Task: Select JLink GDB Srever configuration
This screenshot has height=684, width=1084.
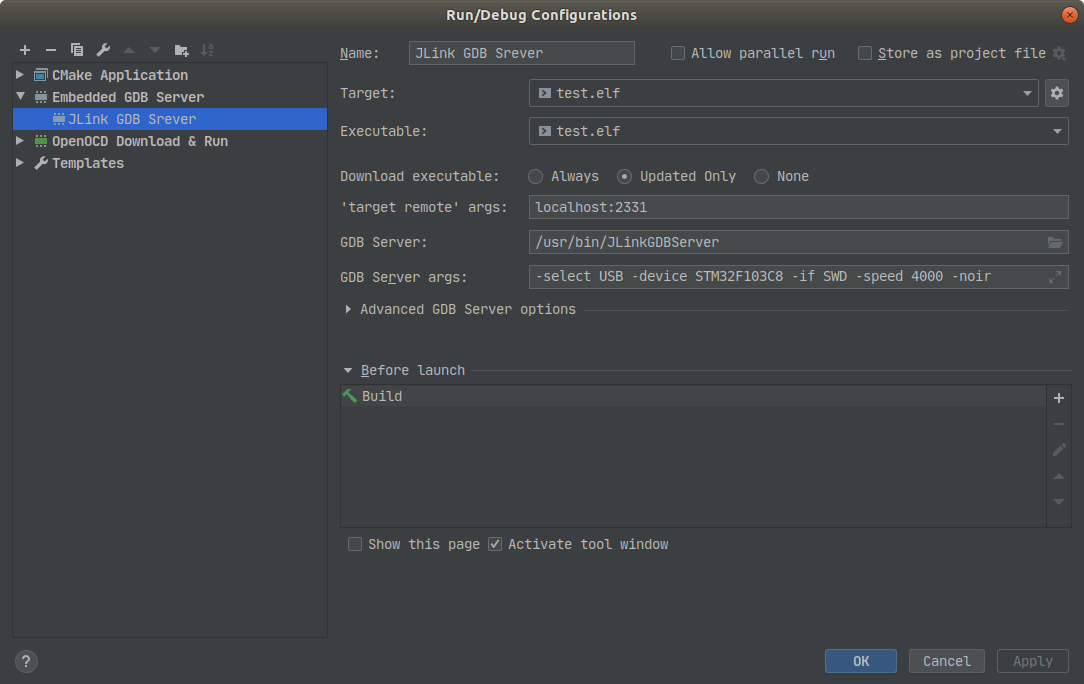Action: coord(170,119)
